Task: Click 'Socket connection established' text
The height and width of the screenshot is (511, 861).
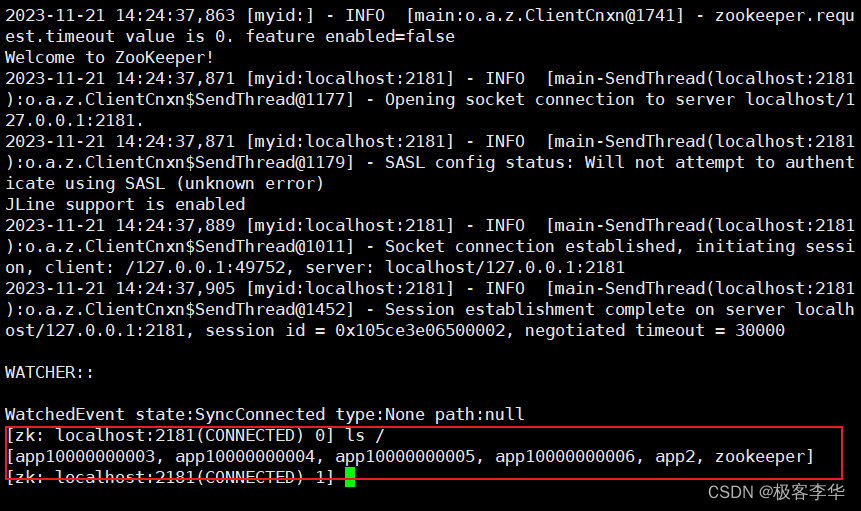Action: coord(530,246)
